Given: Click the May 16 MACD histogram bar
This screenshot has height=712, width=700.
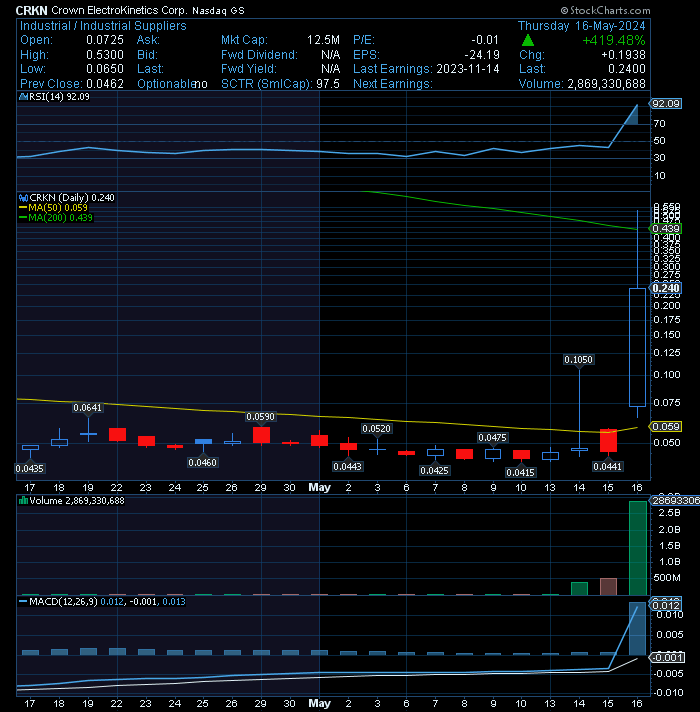Looking at the screenshot, I should click(x=637, y=628).
